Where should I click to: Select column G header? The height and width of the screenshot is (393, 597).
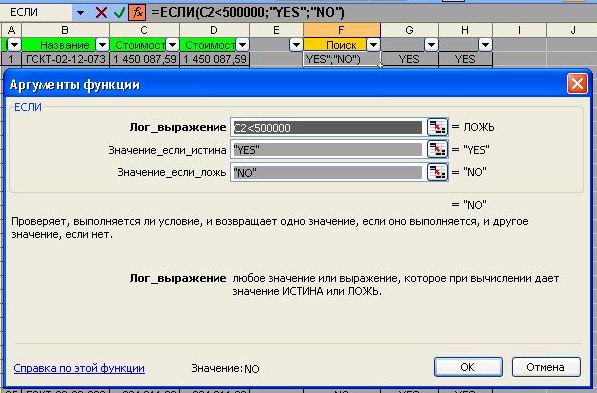[410, 30]
